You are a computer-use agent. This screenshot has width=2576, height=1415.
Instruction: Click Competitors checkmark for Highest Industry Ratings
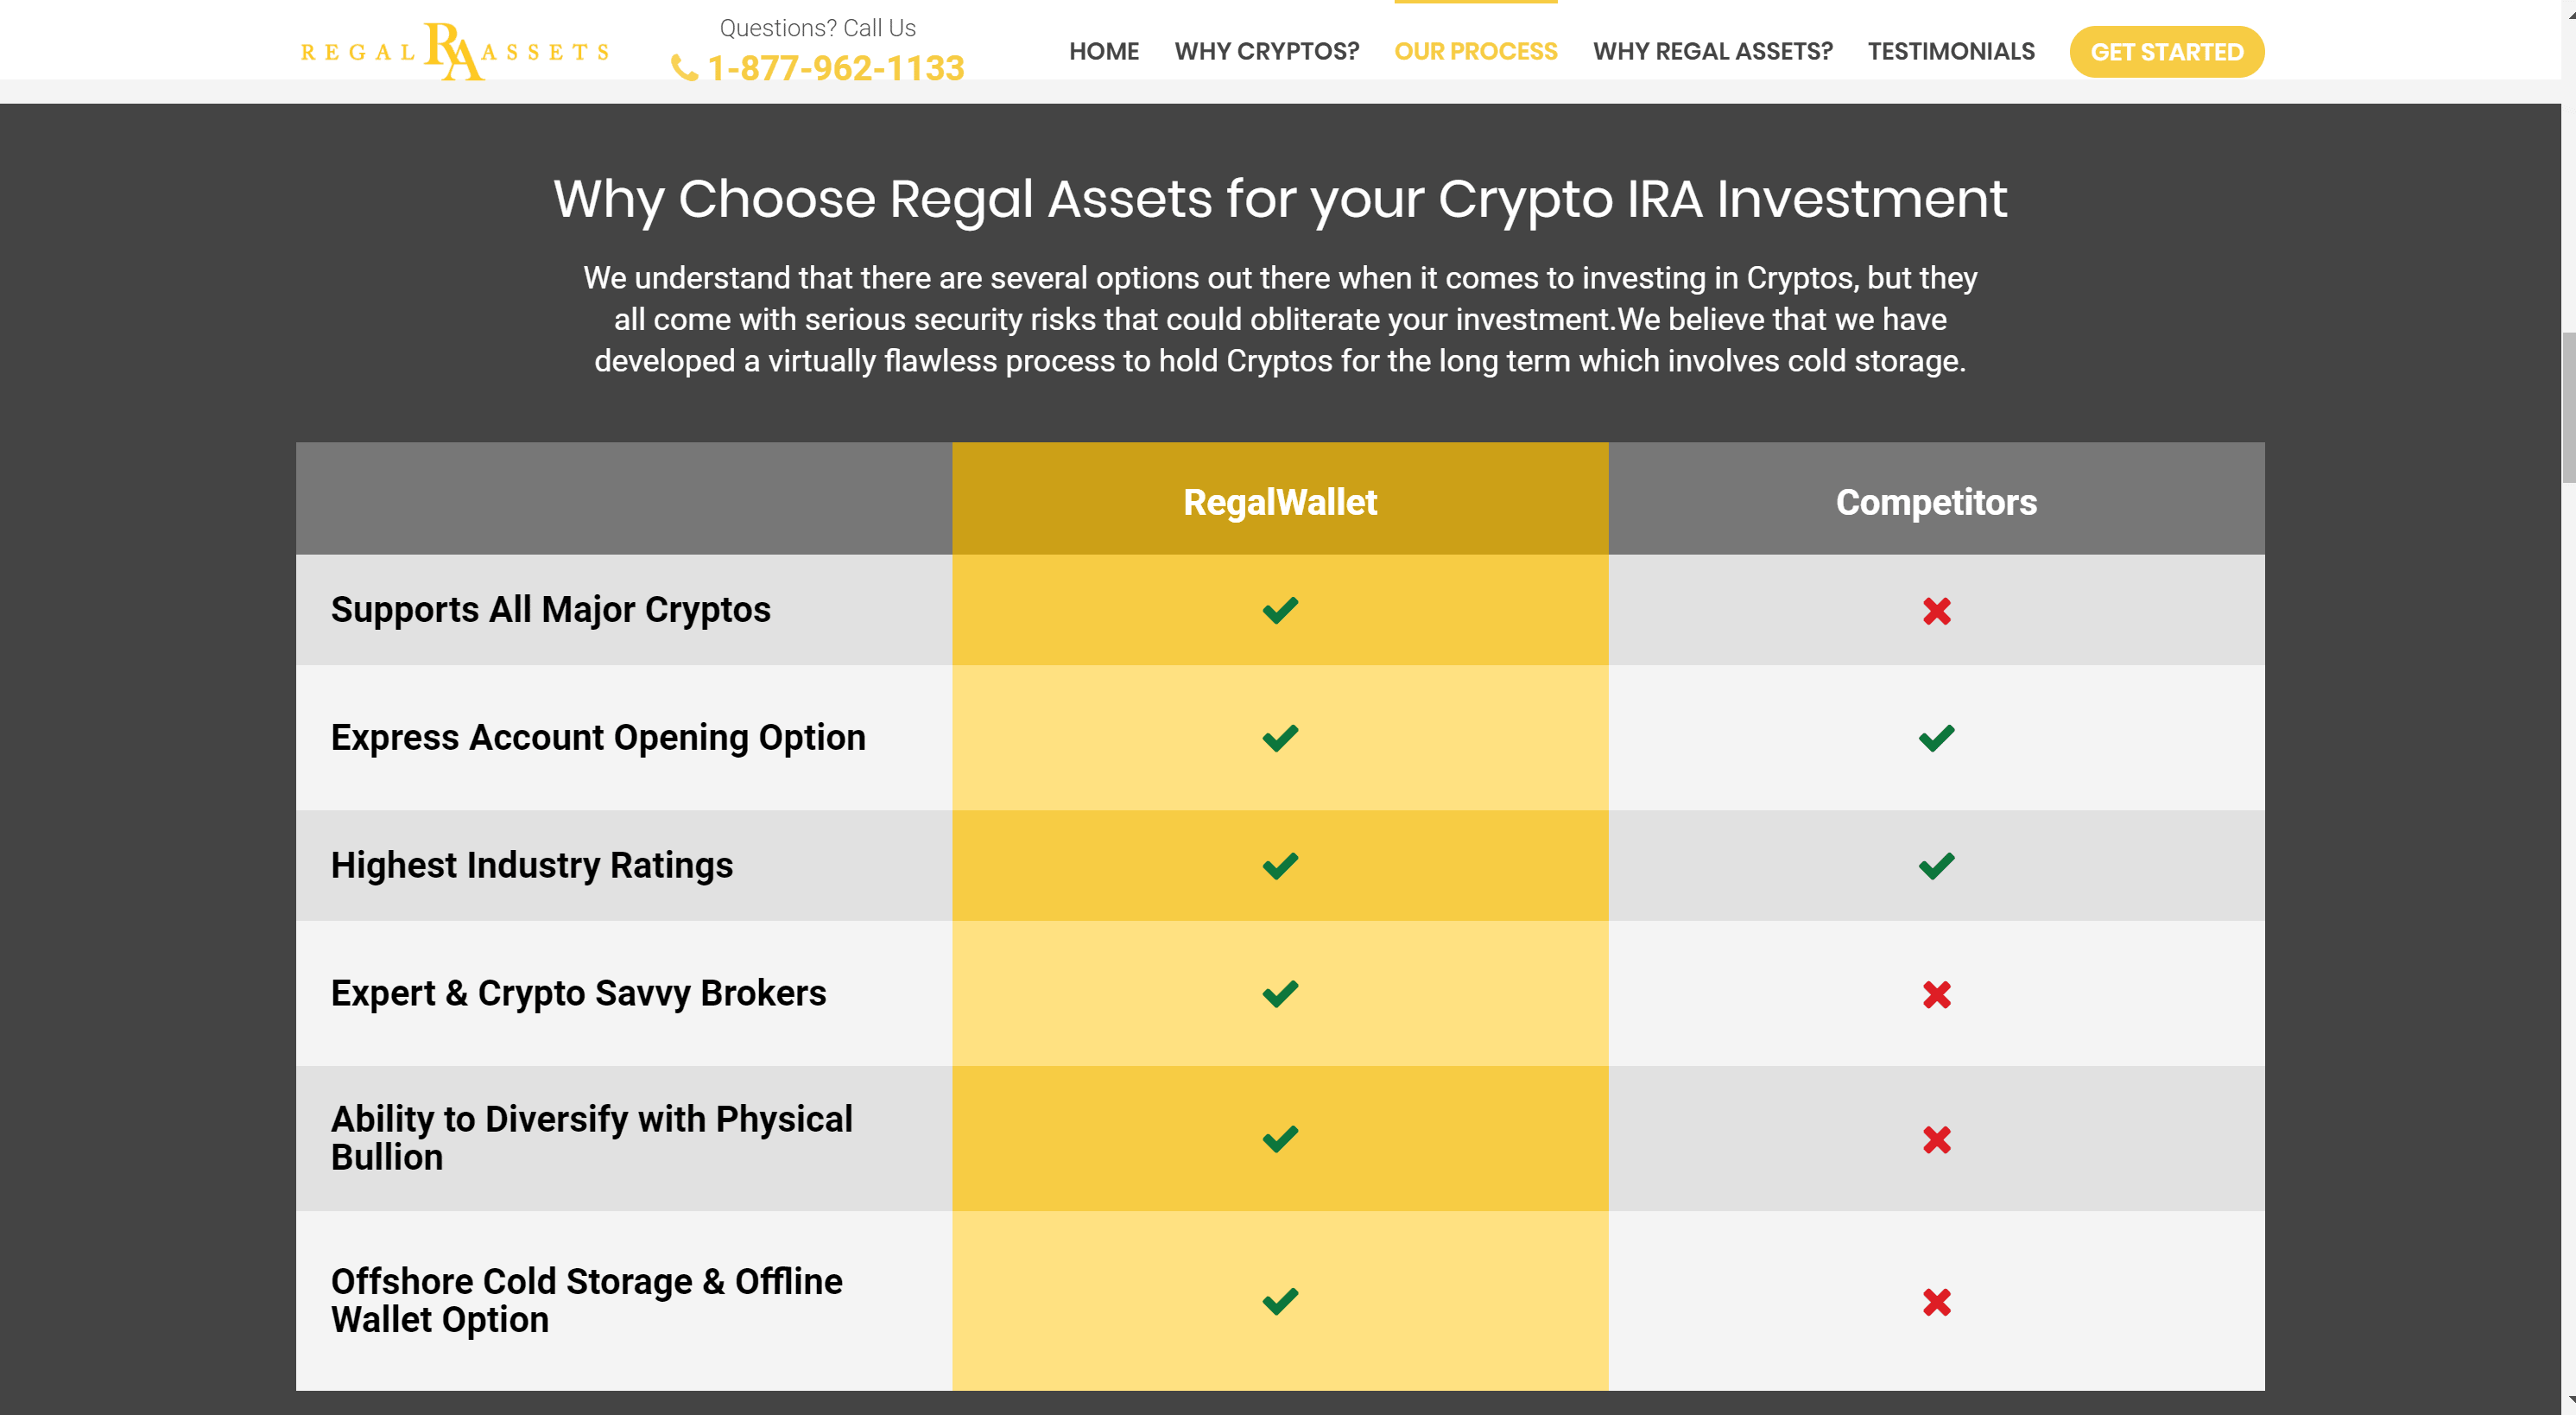(1936, 866)
